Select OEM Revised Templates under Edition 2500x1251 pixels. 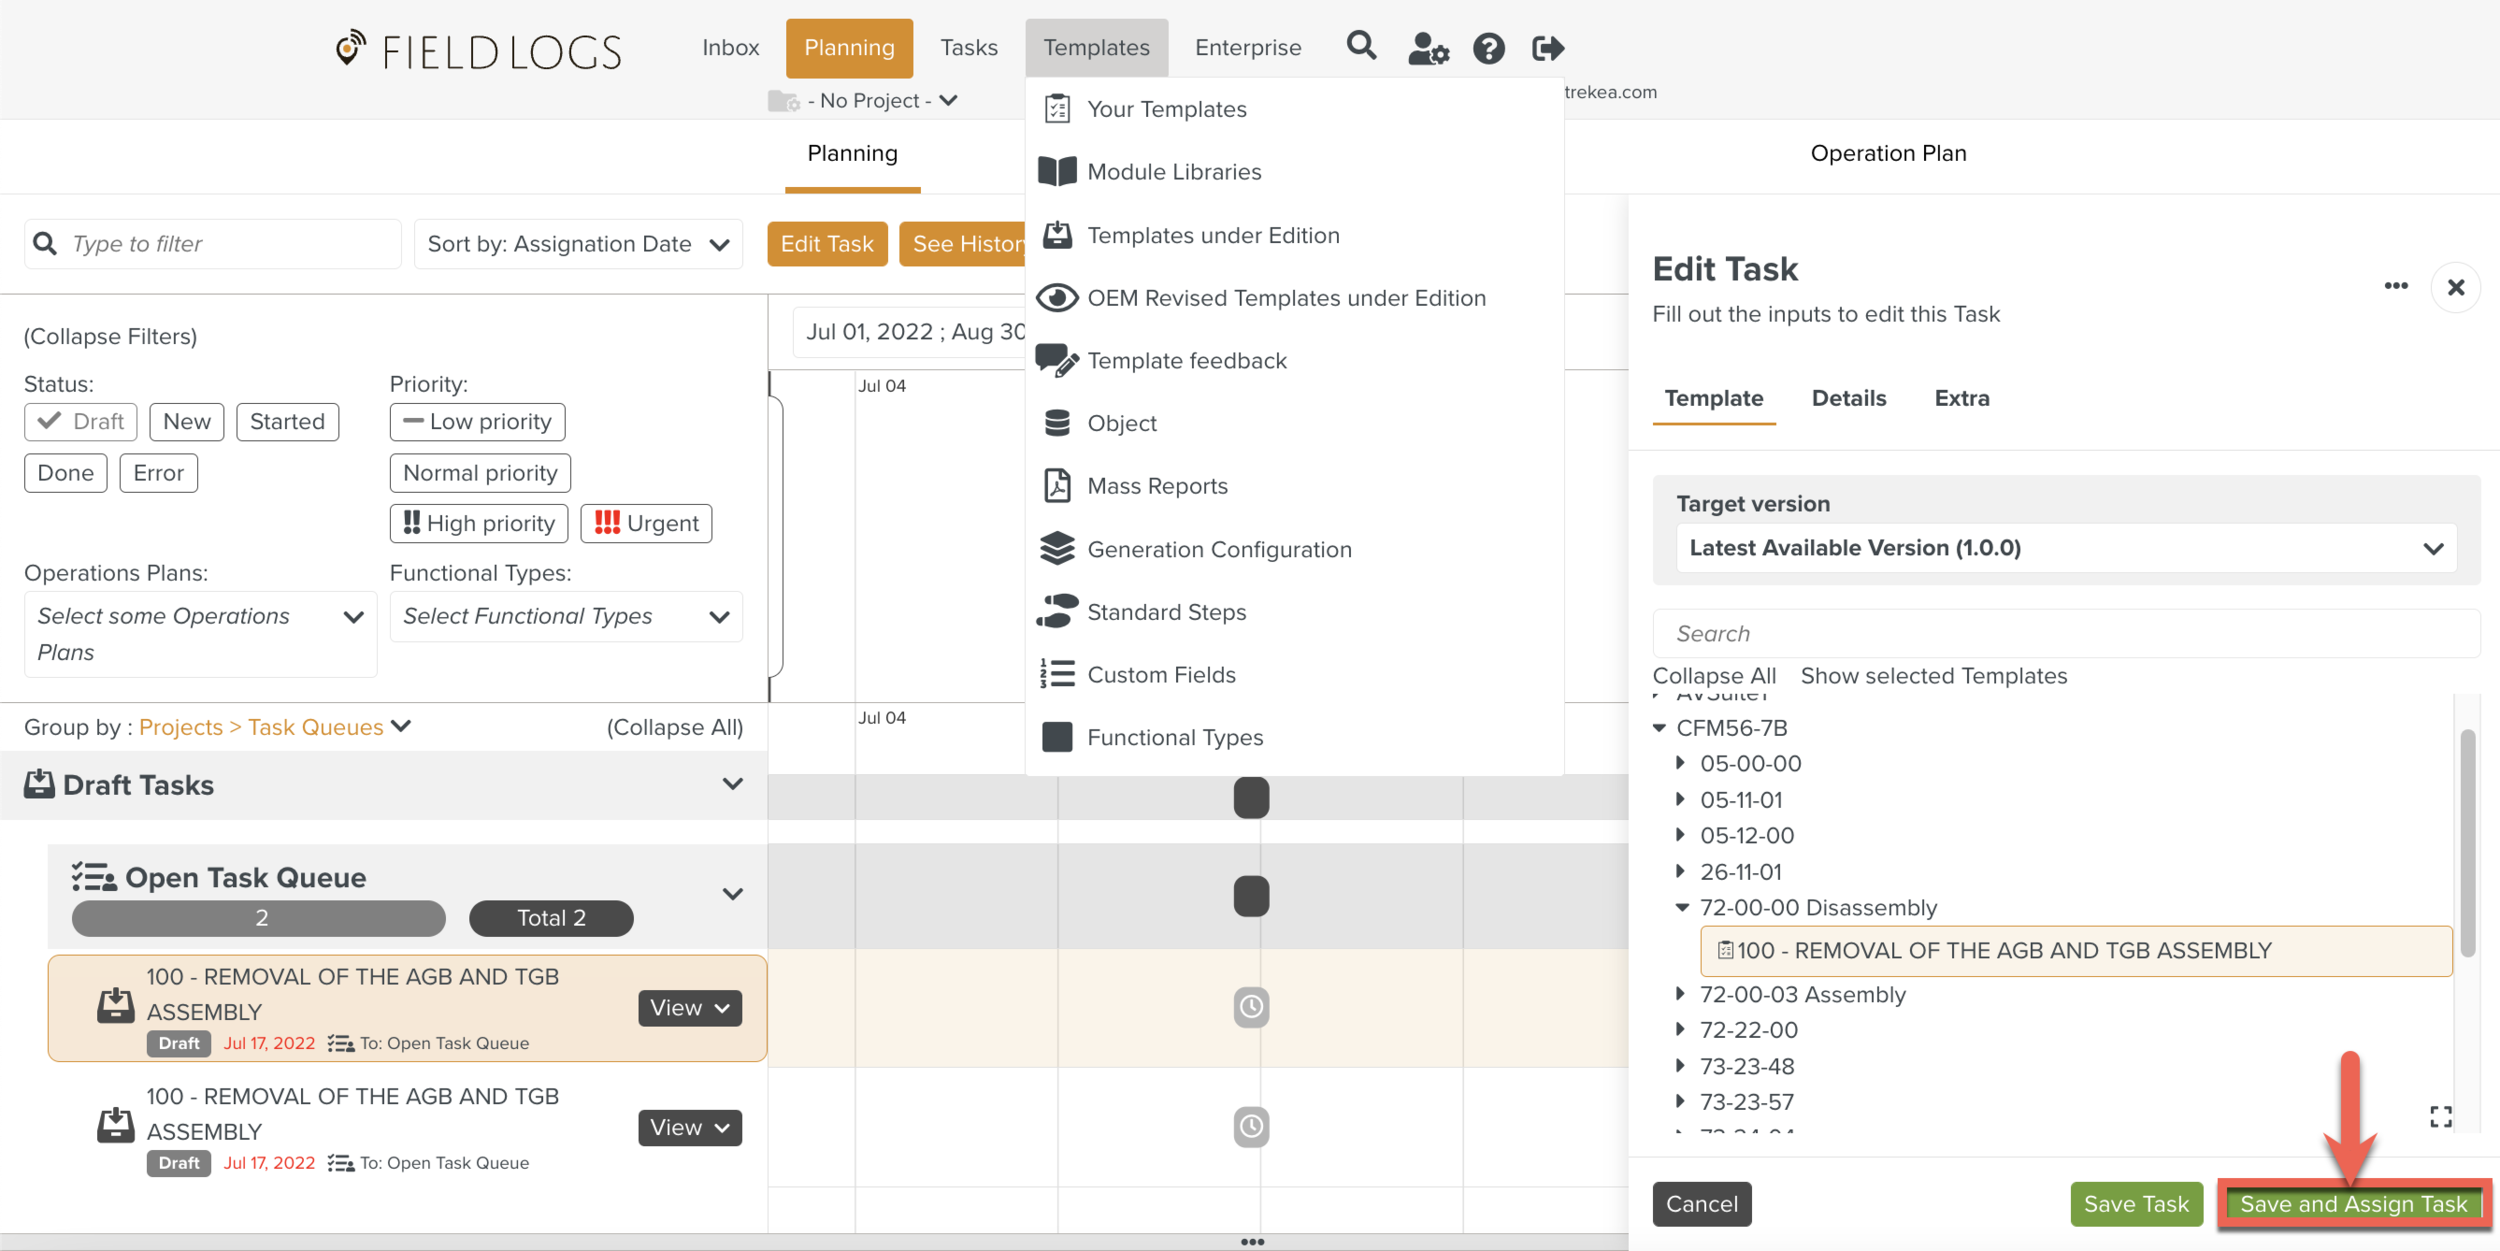point(1286,298)
